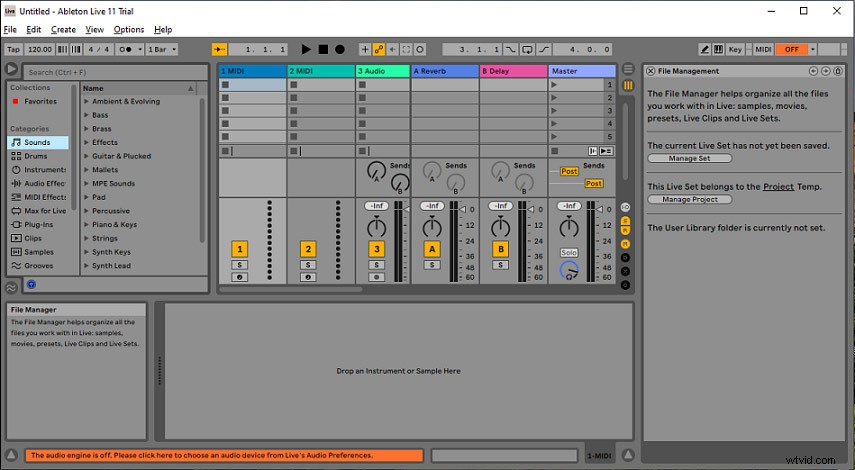
Task: Select the Session View selector icon
Action: pyautogui.click(x=628, y=86)
